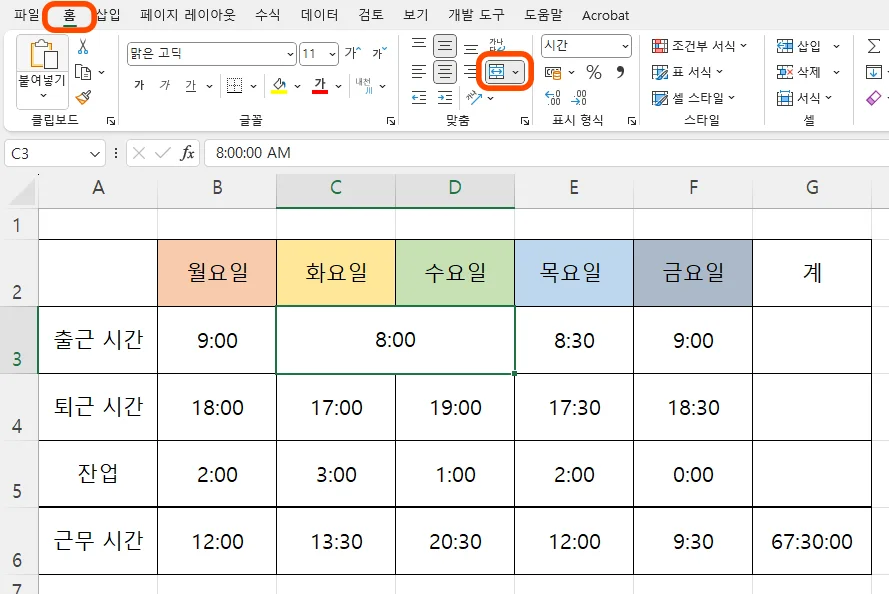Click the Clear eraser icon
This screenshot has width=889, height=594.
(x=874, y=98)
